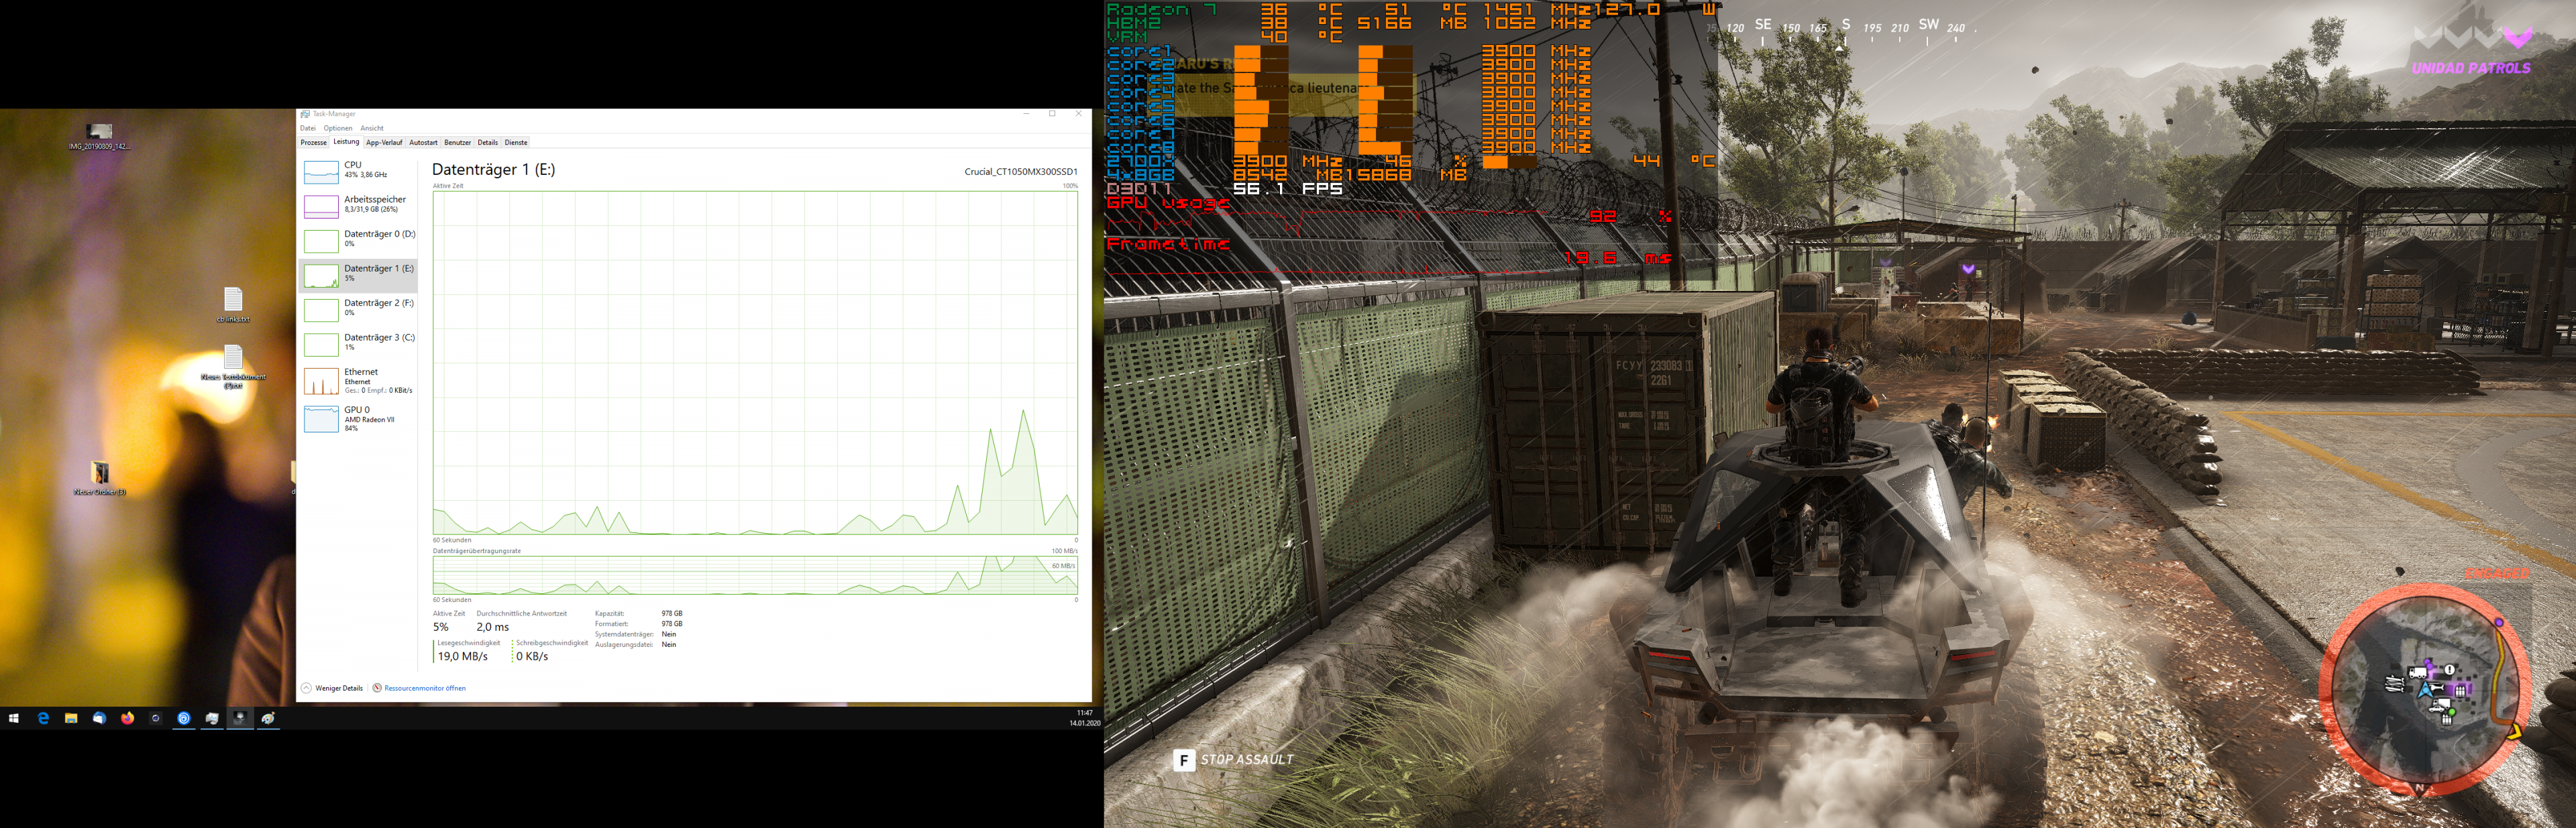Switch to the Dienste tab
The height and width of the screenshot is (828, 2576).
coord(516,142)
